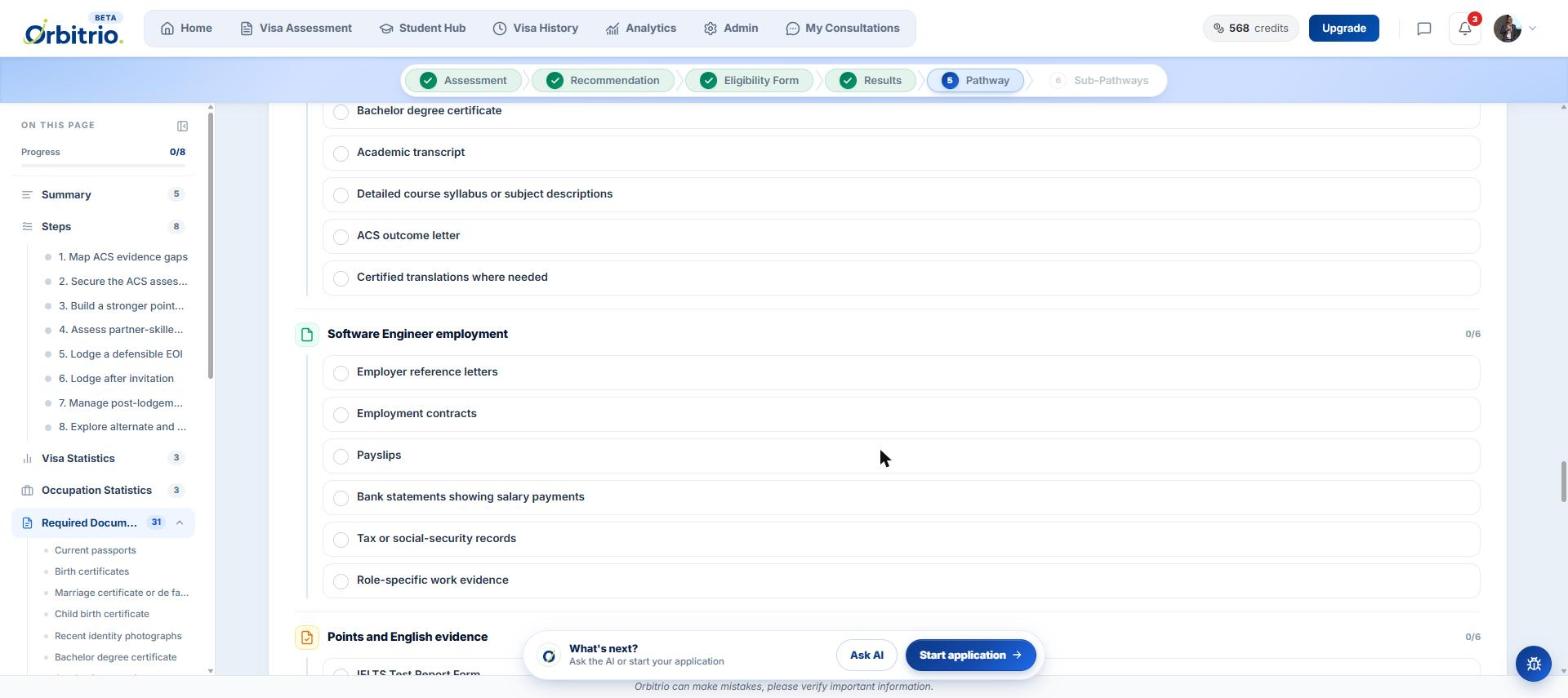Click the Software Engineer employment document icon
The height and width of the screenshot is (698, 1568).
click(x=307, y=334)
